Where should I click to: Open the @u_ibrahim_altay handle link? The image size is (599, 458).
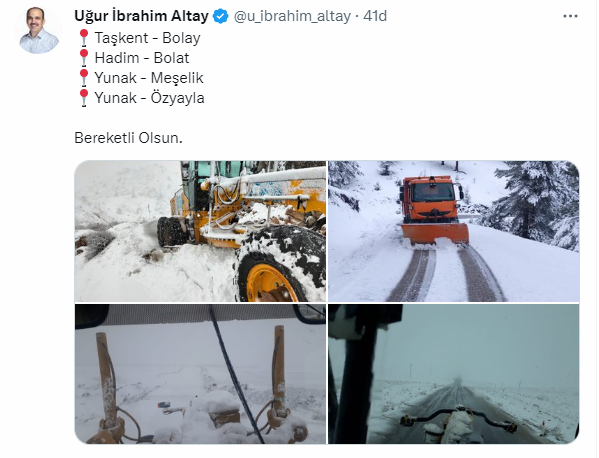(x=292, y=16)
